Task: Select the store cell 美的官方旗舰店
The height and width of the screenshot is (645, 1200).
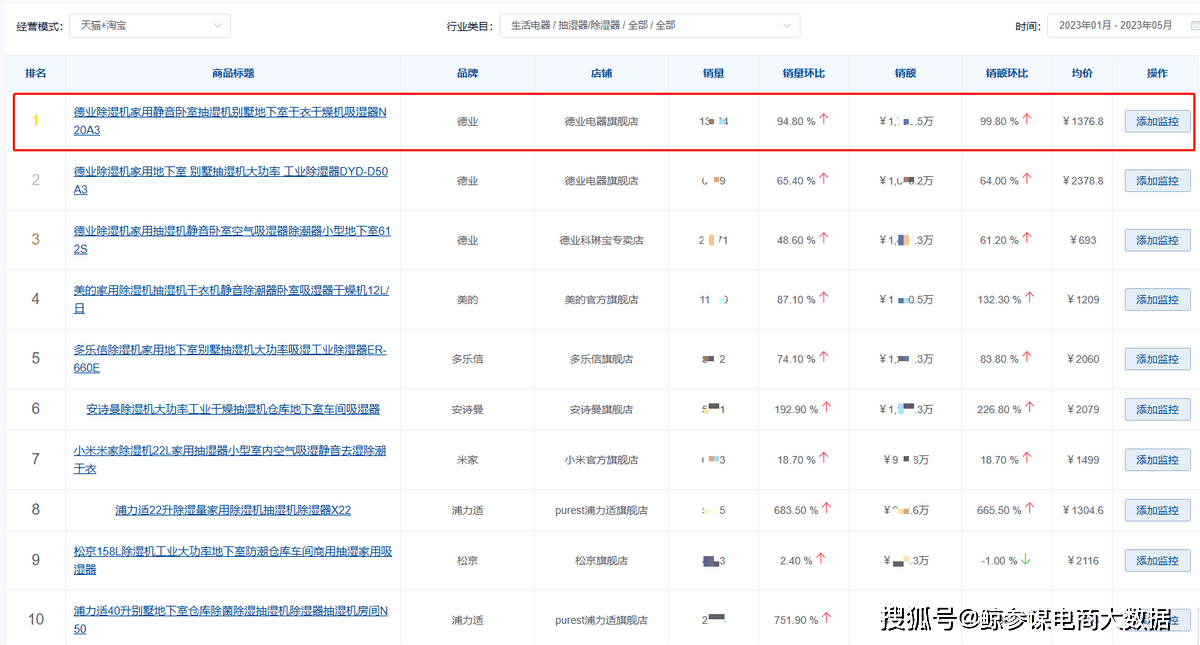Action: (601, 300)
